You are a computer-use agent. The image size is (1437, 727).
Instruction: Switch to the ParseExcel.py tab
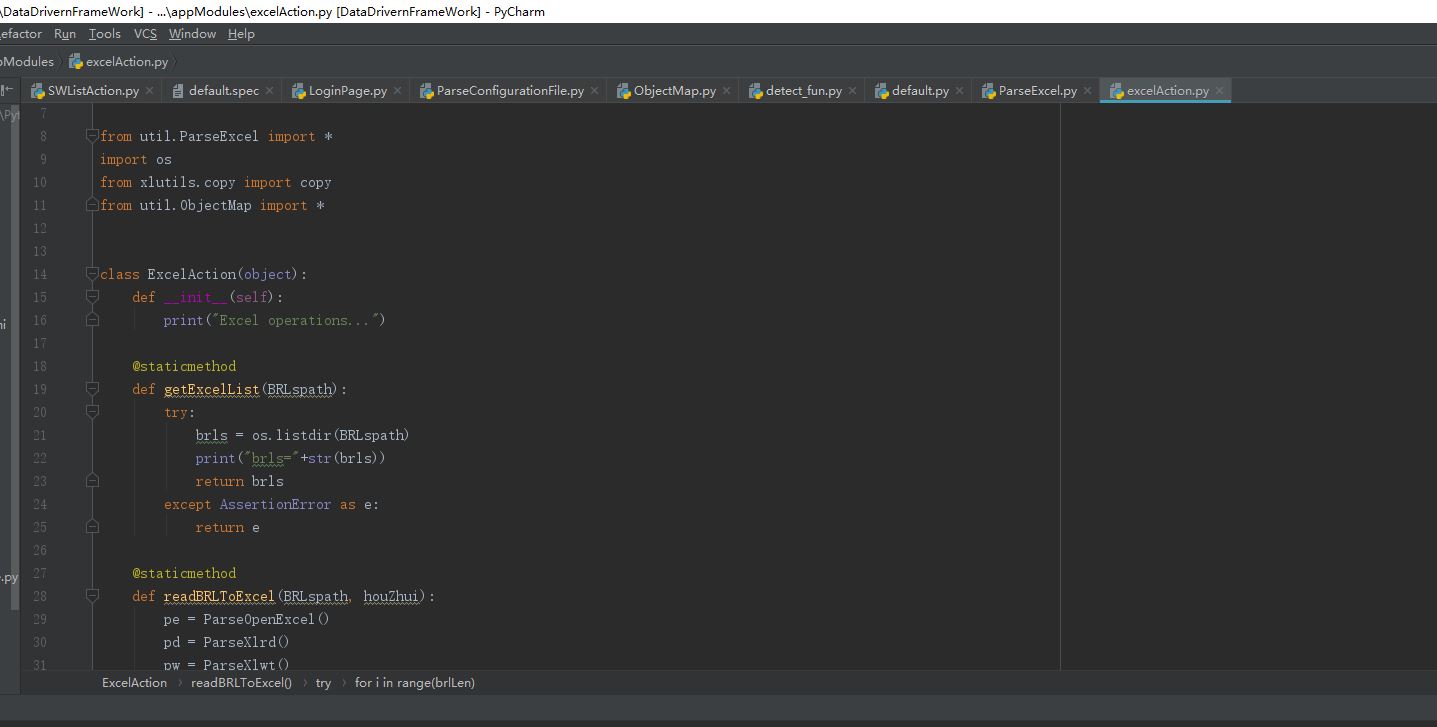coord(1035,90)
